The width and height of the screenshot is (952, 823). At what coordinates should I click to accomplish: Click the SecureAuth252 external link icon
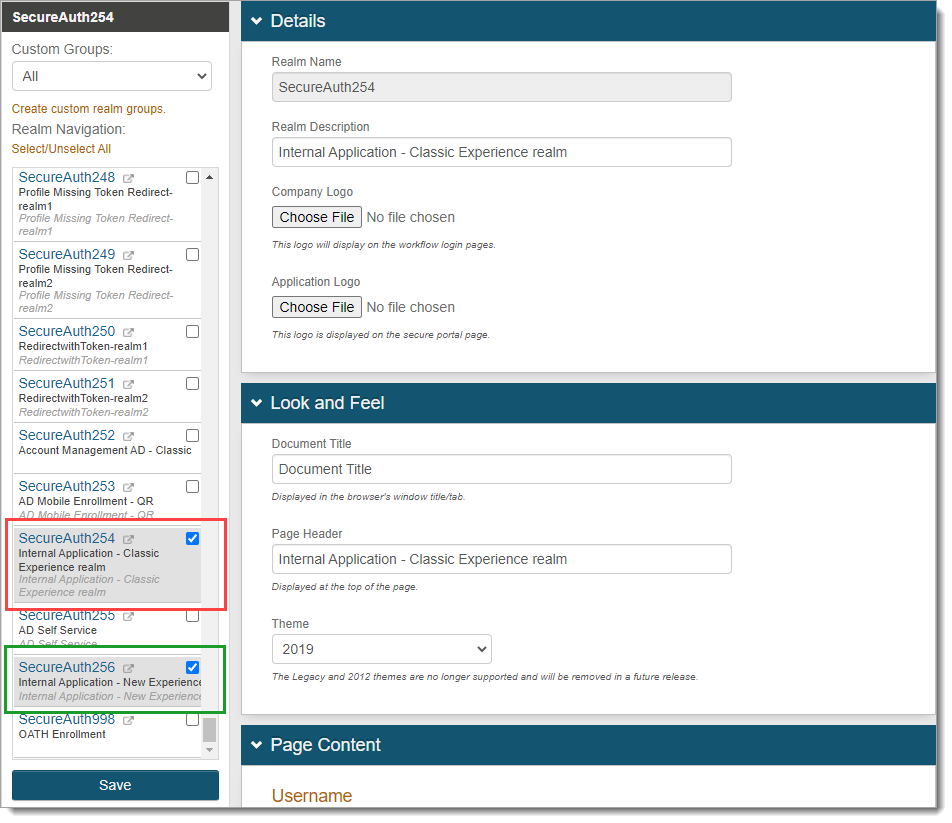(129, 437)
